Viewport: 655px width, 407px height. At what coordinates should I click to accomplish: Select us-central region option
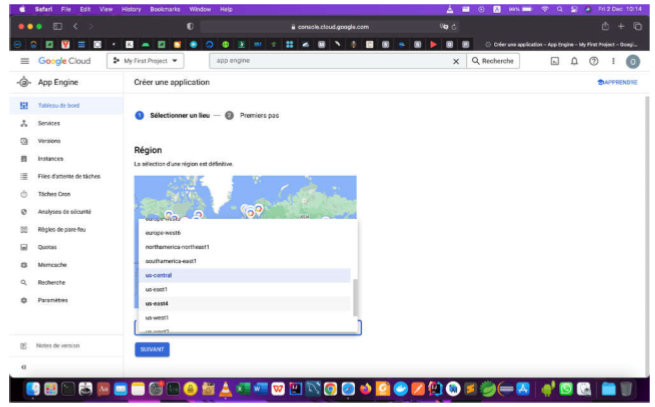coord(245,275)
